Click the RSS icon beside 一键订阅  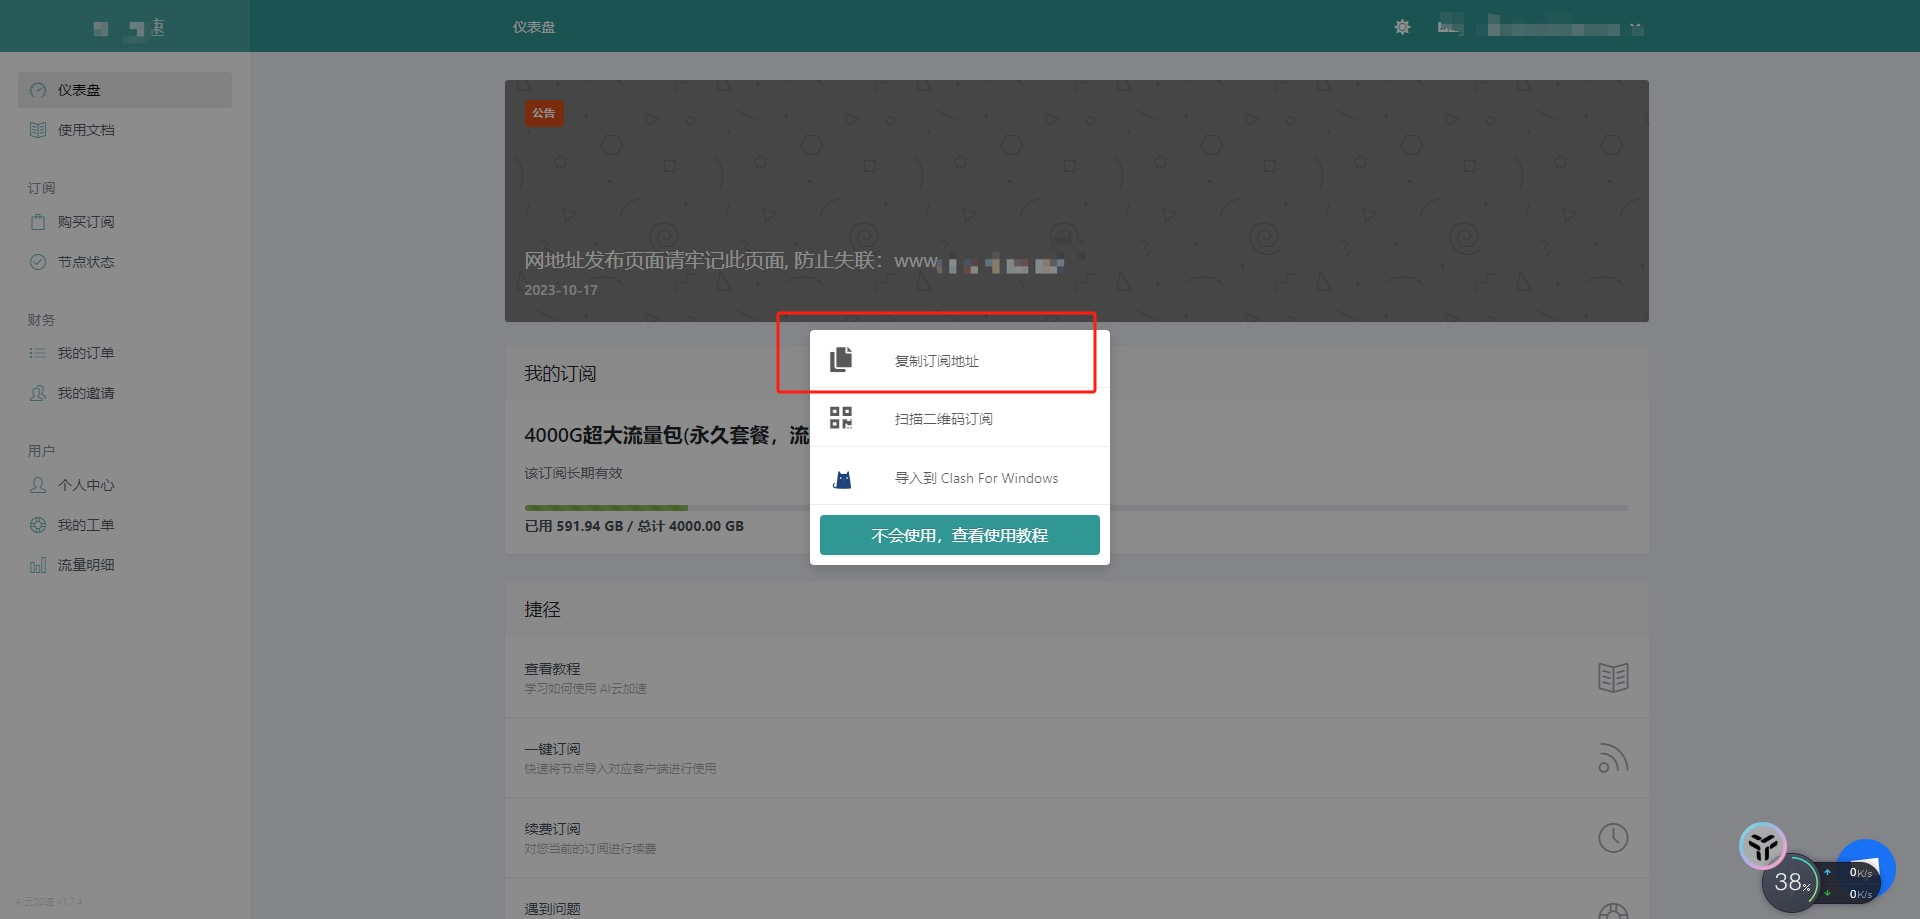click(1612, 758)
